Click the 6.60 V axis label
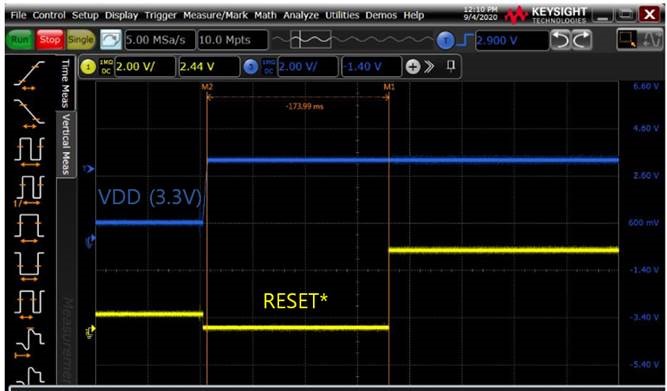 click(x=646, y=86)
